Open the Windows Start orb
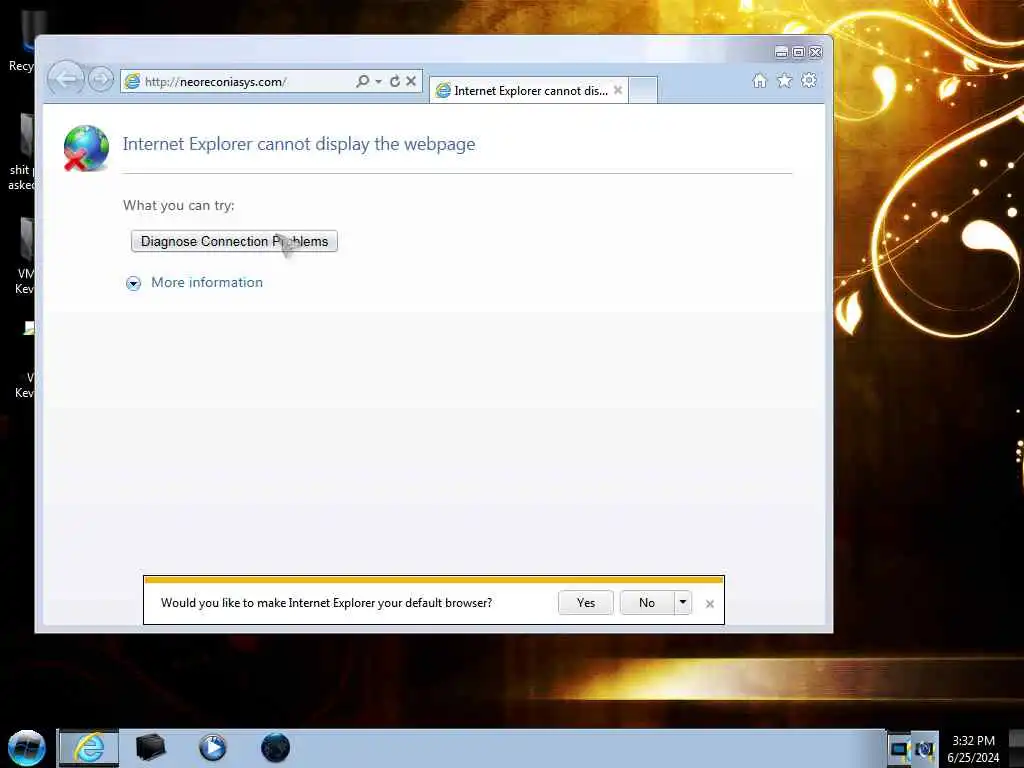This screenshot has height=768, width=1024. (27, 748)
